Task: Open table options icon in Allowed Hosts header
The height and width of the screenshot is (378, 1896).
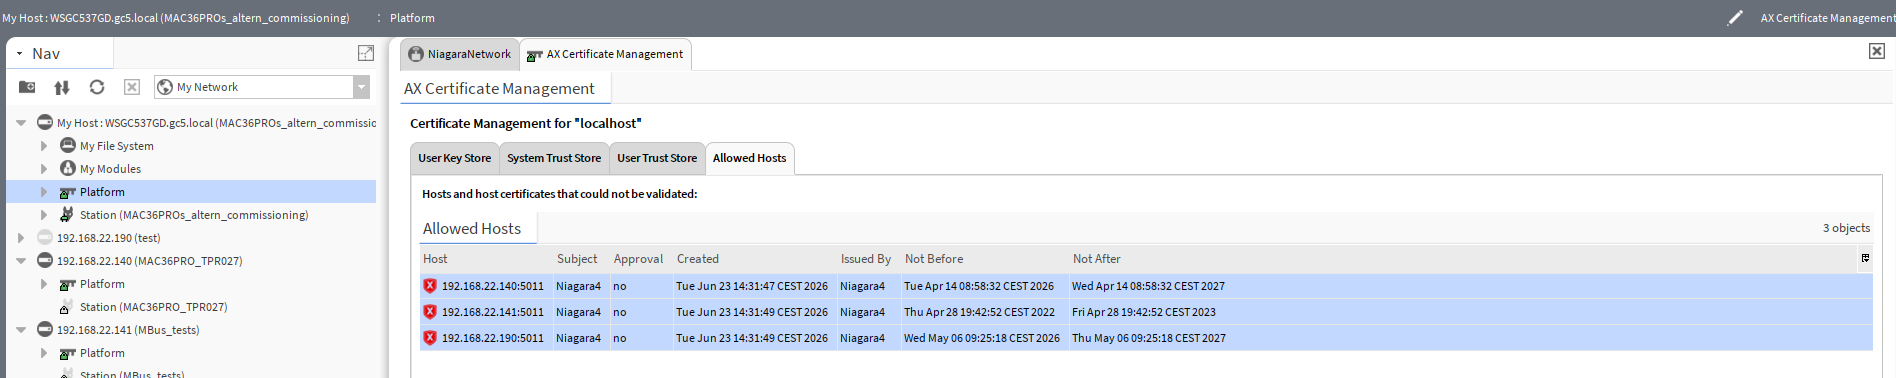Action: pos(1865,258)
